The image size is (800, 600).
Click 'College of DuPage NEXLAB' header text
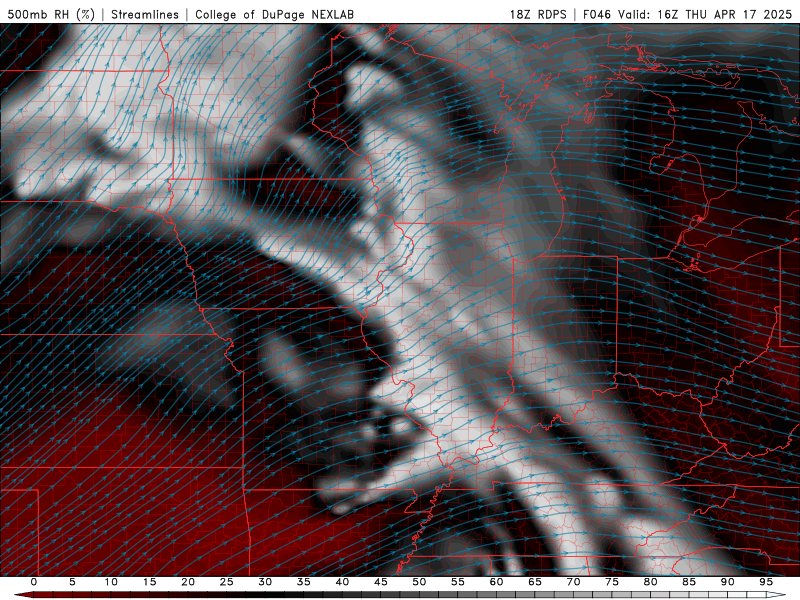click(x=274, y=14)
